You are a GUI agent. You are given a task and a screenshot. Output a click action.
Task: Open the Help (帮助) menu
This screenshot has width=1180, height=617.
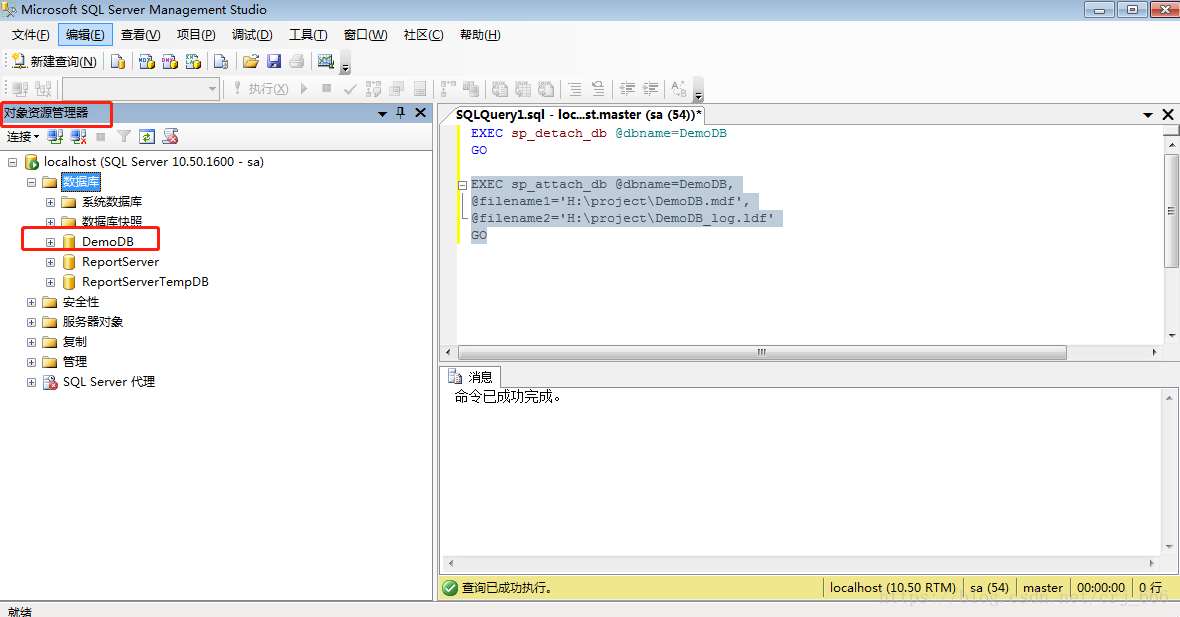[480, 35]
